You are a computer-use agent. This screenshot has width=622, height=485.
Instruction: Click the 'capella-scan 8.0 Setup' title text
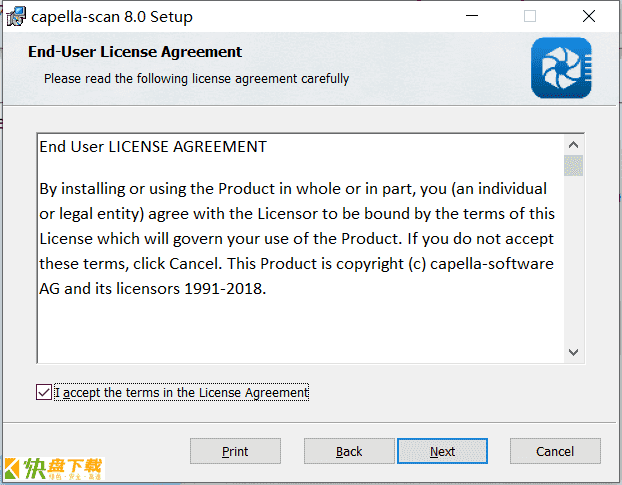point(112,17)
